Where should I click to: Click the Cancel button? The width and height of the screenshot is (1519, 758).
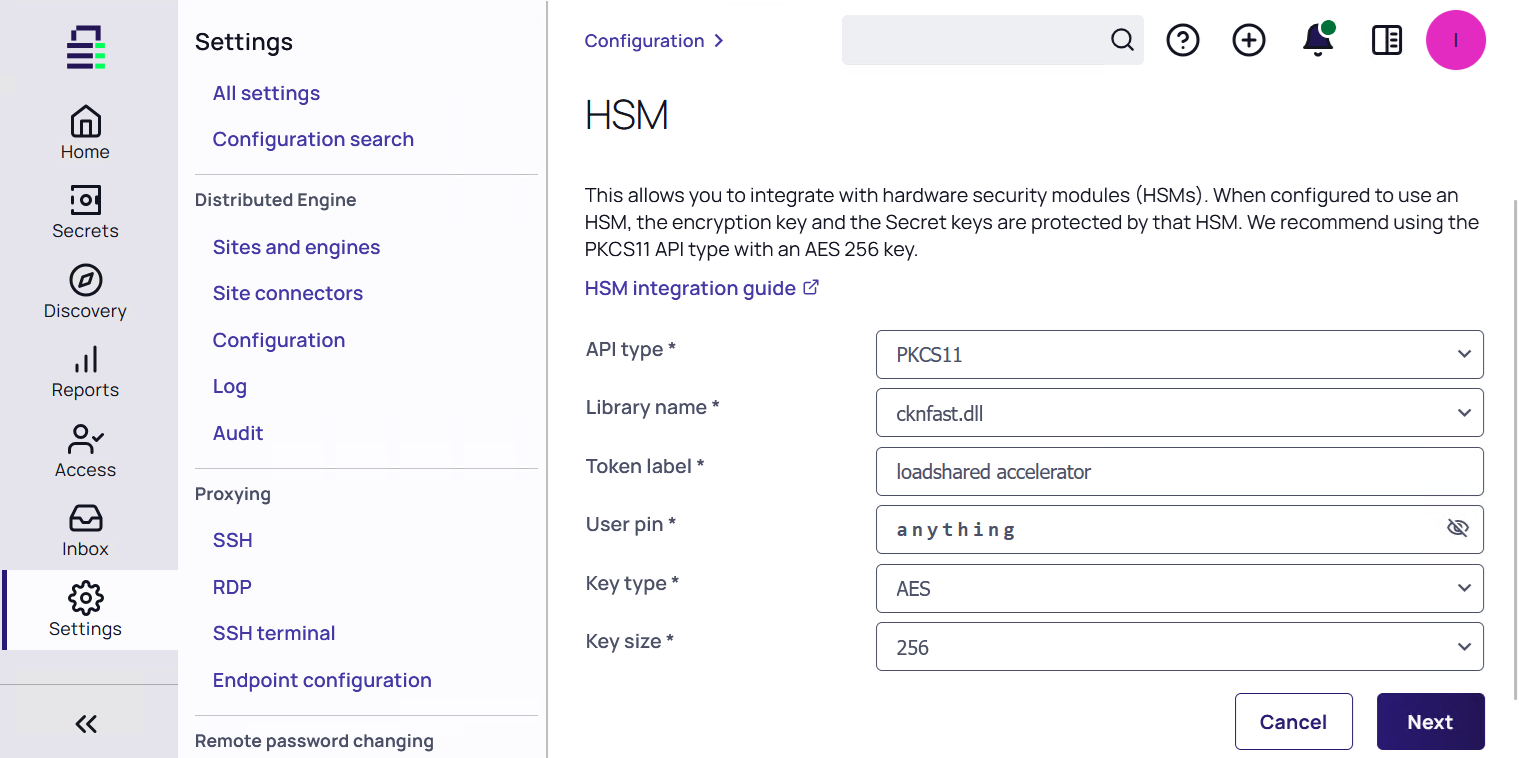pos(1293,722)
